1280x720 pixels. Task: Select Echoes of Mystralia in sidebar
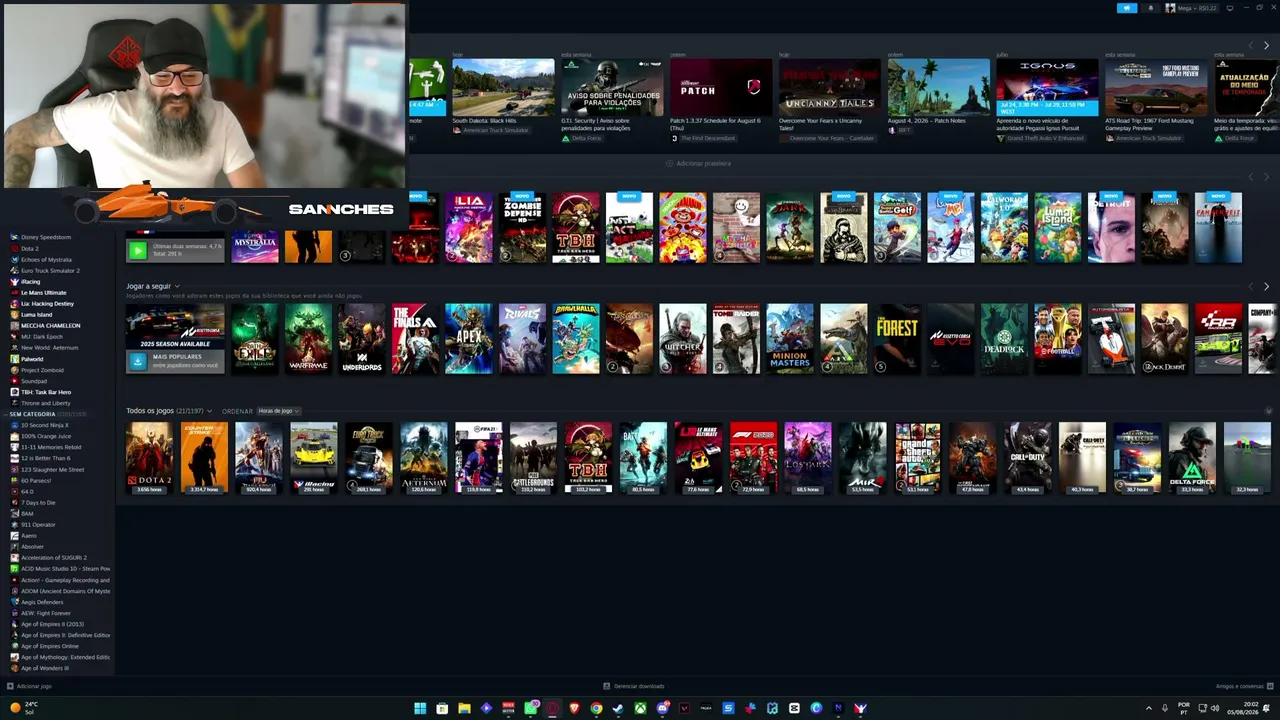46,259
